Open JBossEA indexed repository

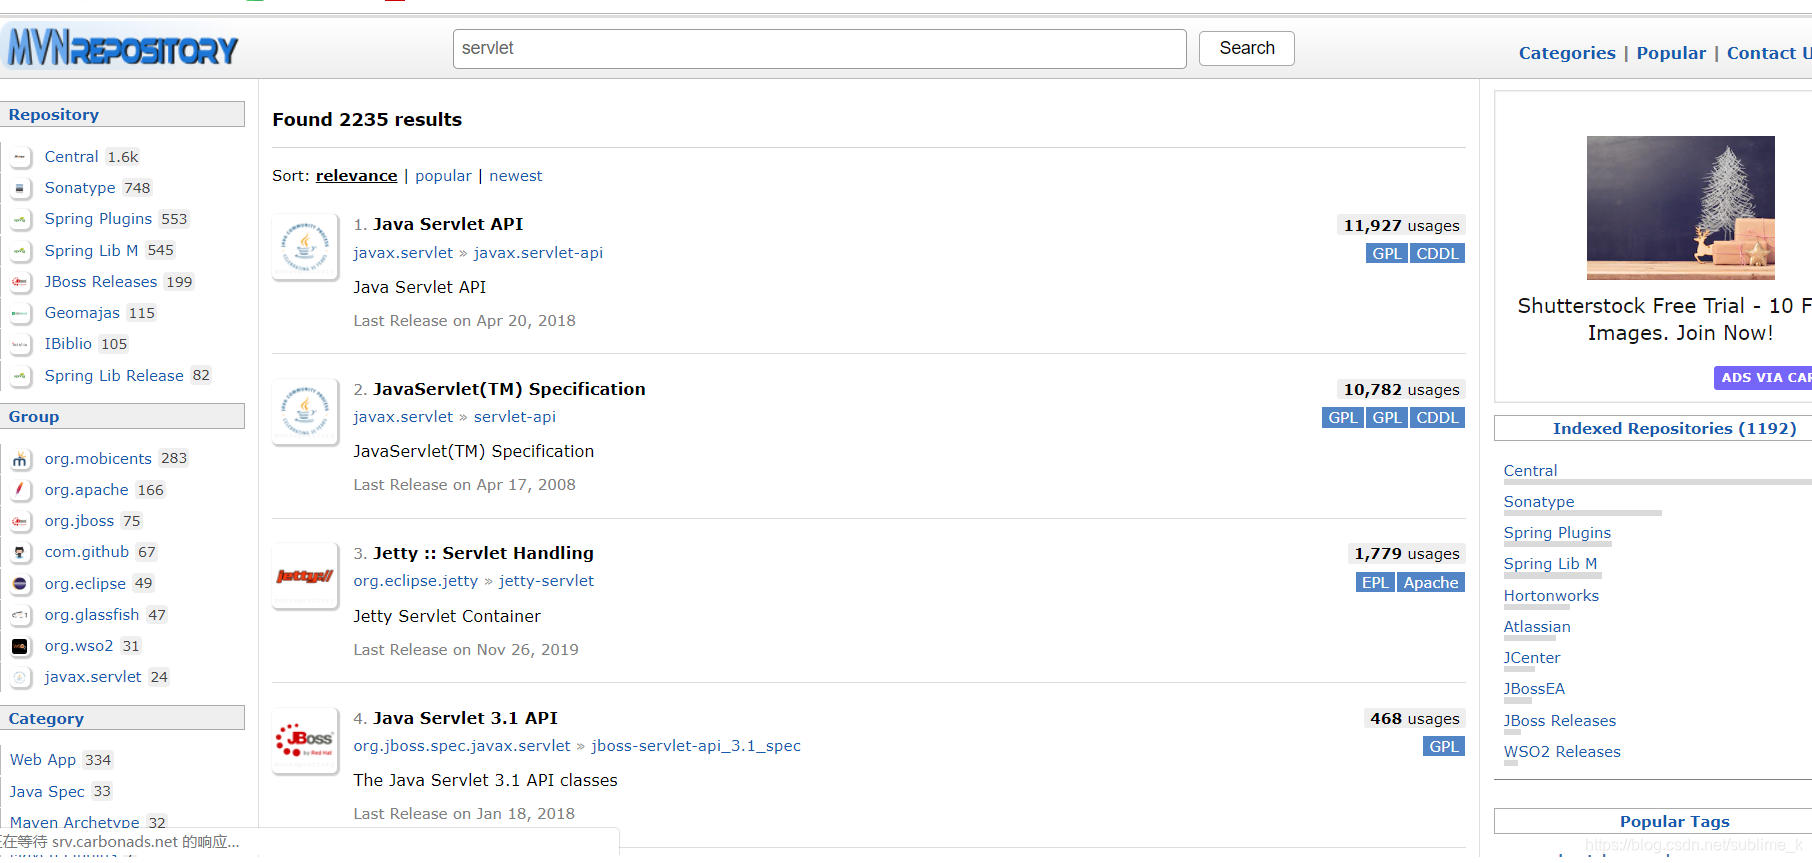pyautogui.click(x=1534, y=689)
